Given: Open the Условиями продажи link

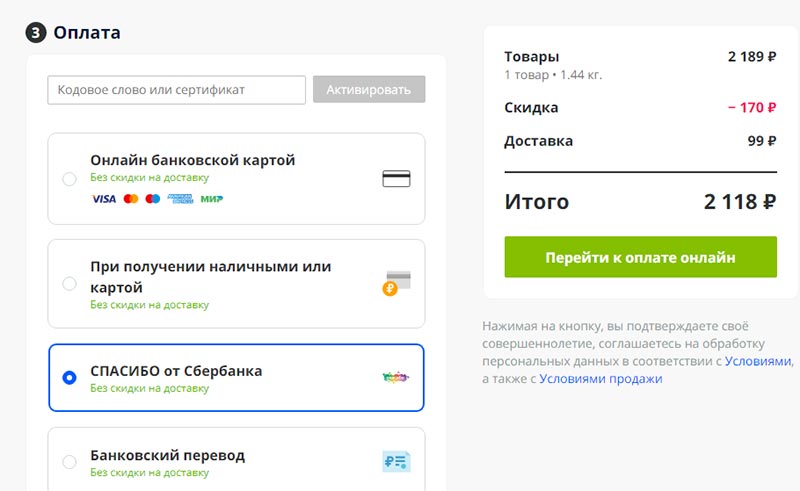Looking at the screenshot, I should 600,379.
